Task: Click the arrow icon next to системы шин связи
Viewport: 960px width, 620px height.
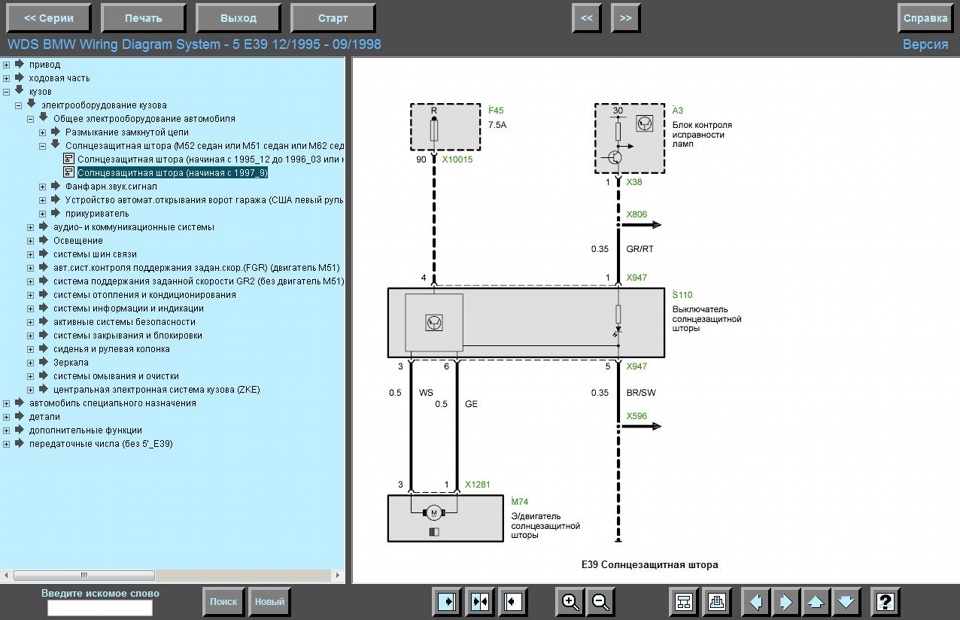Action: 43,253
